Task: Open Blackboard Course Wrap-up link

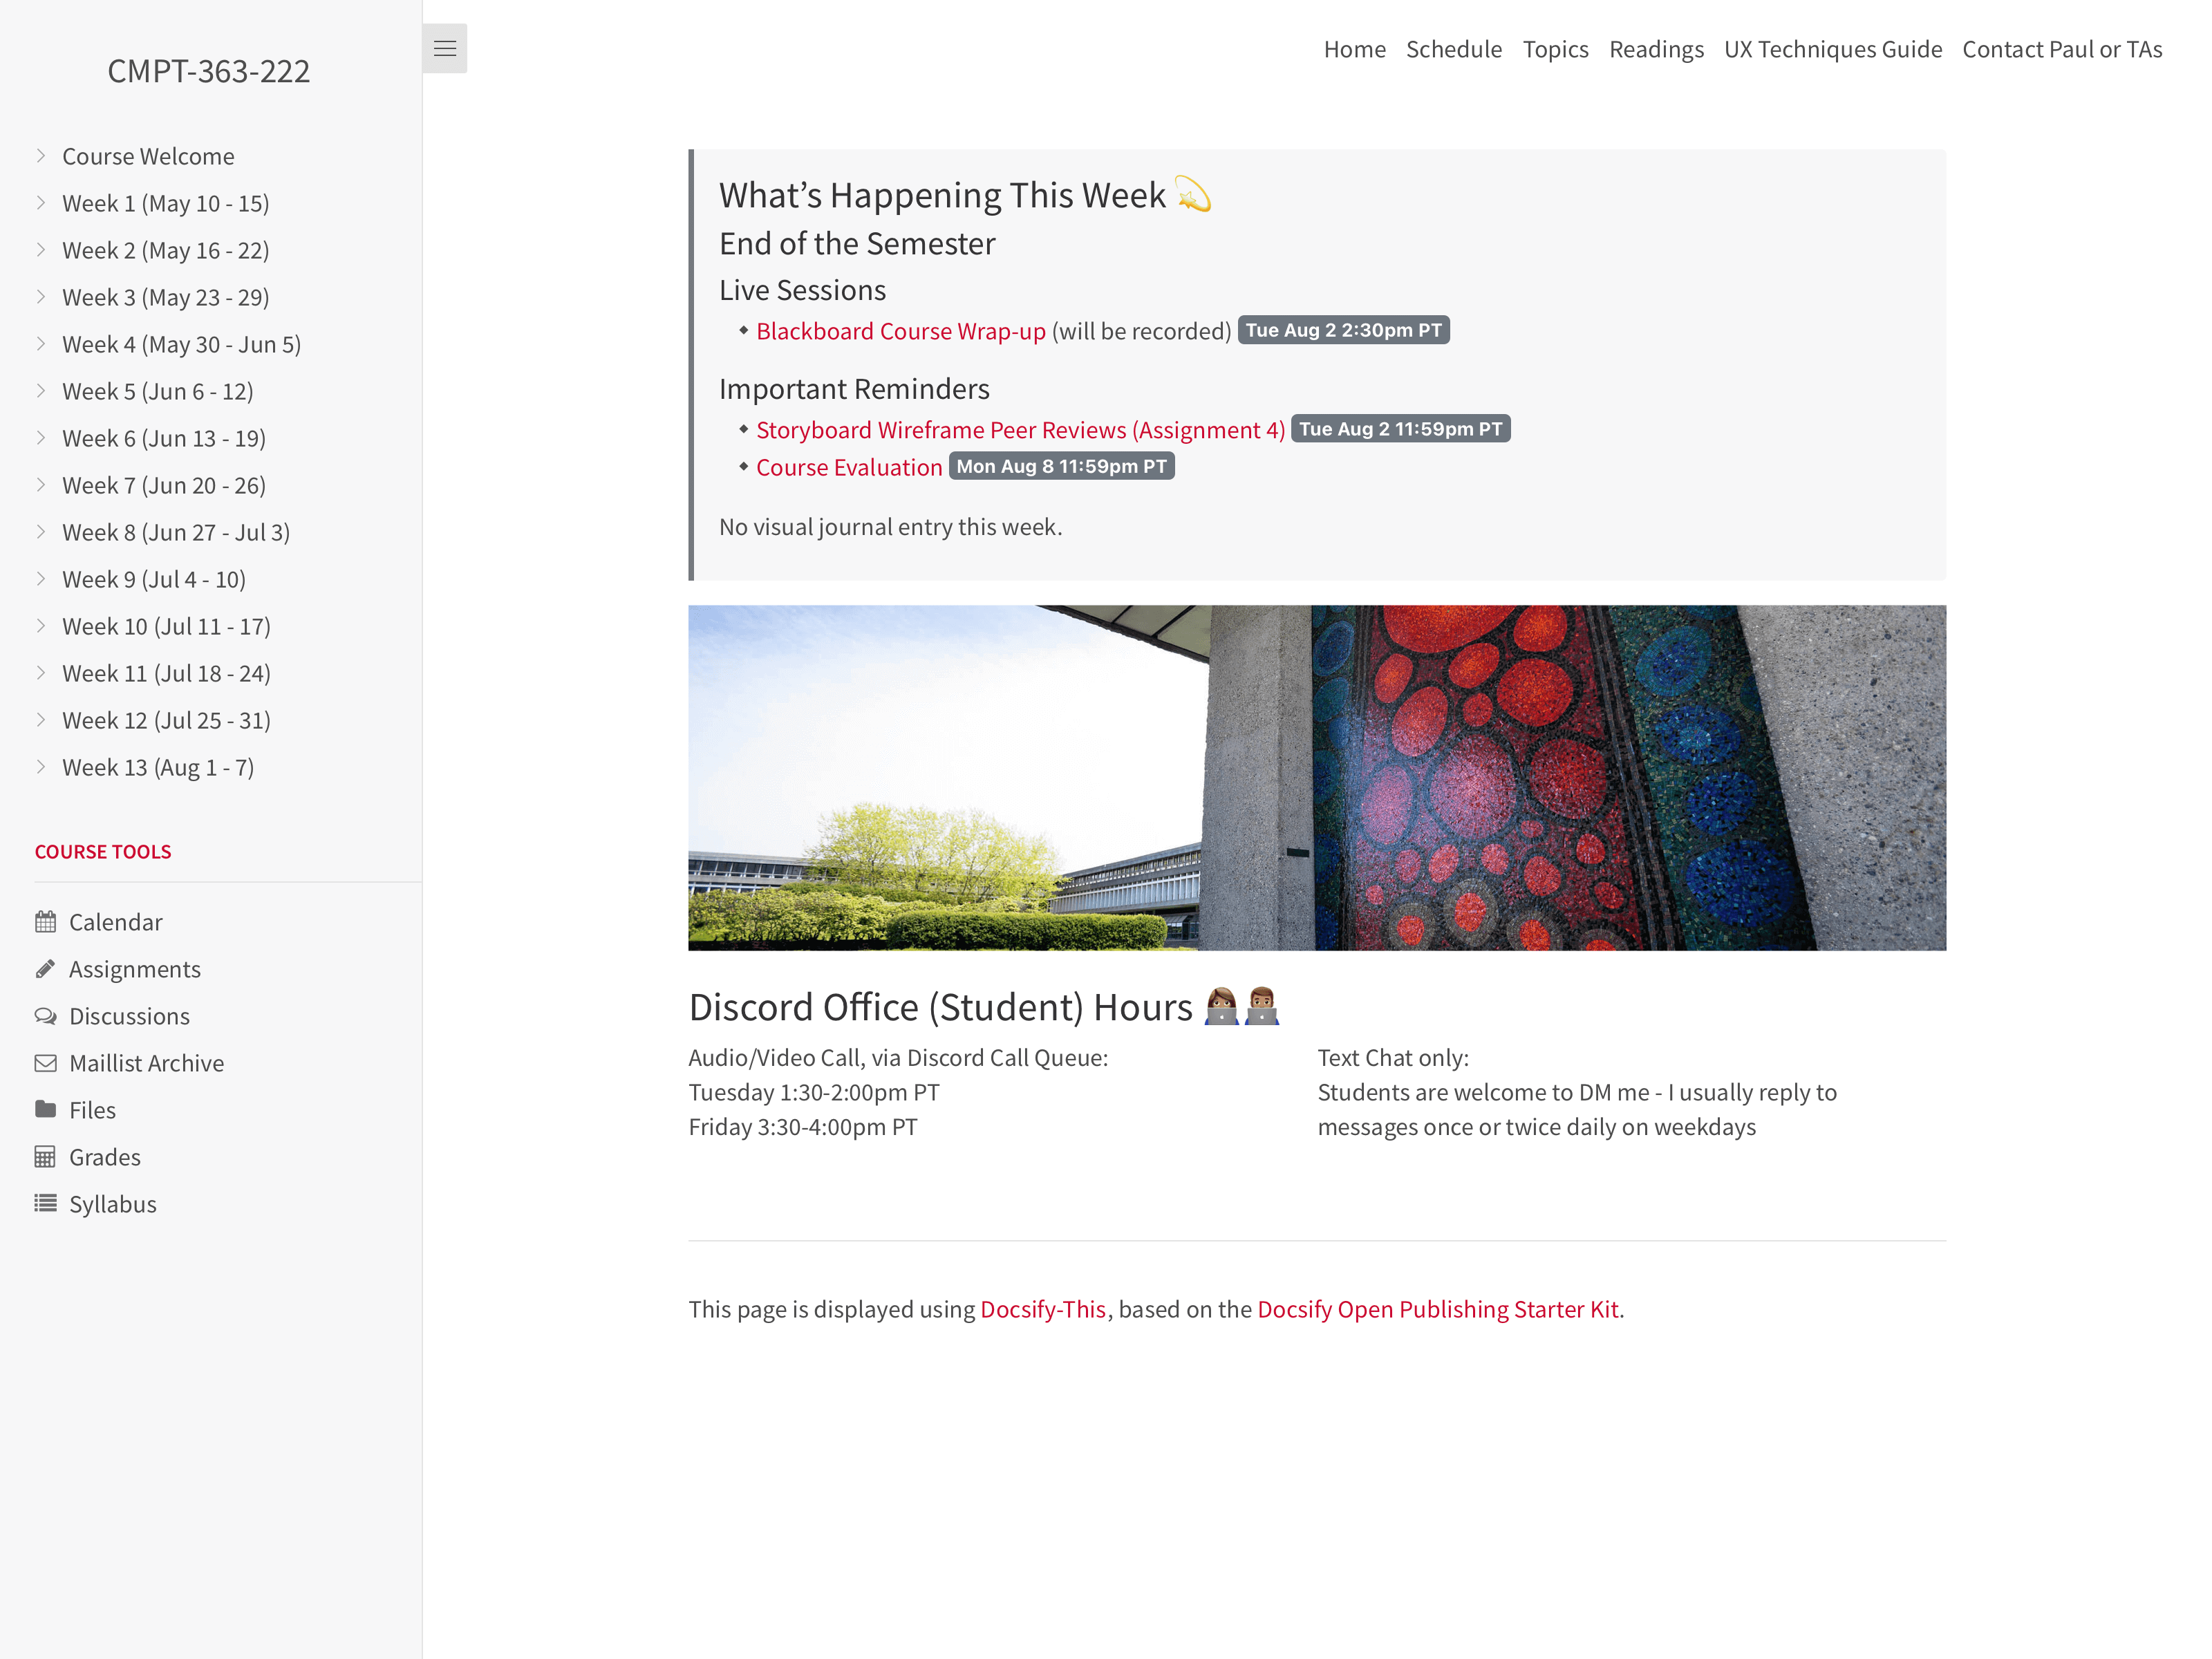Action: pyautogui.click(x=900, y=331)
